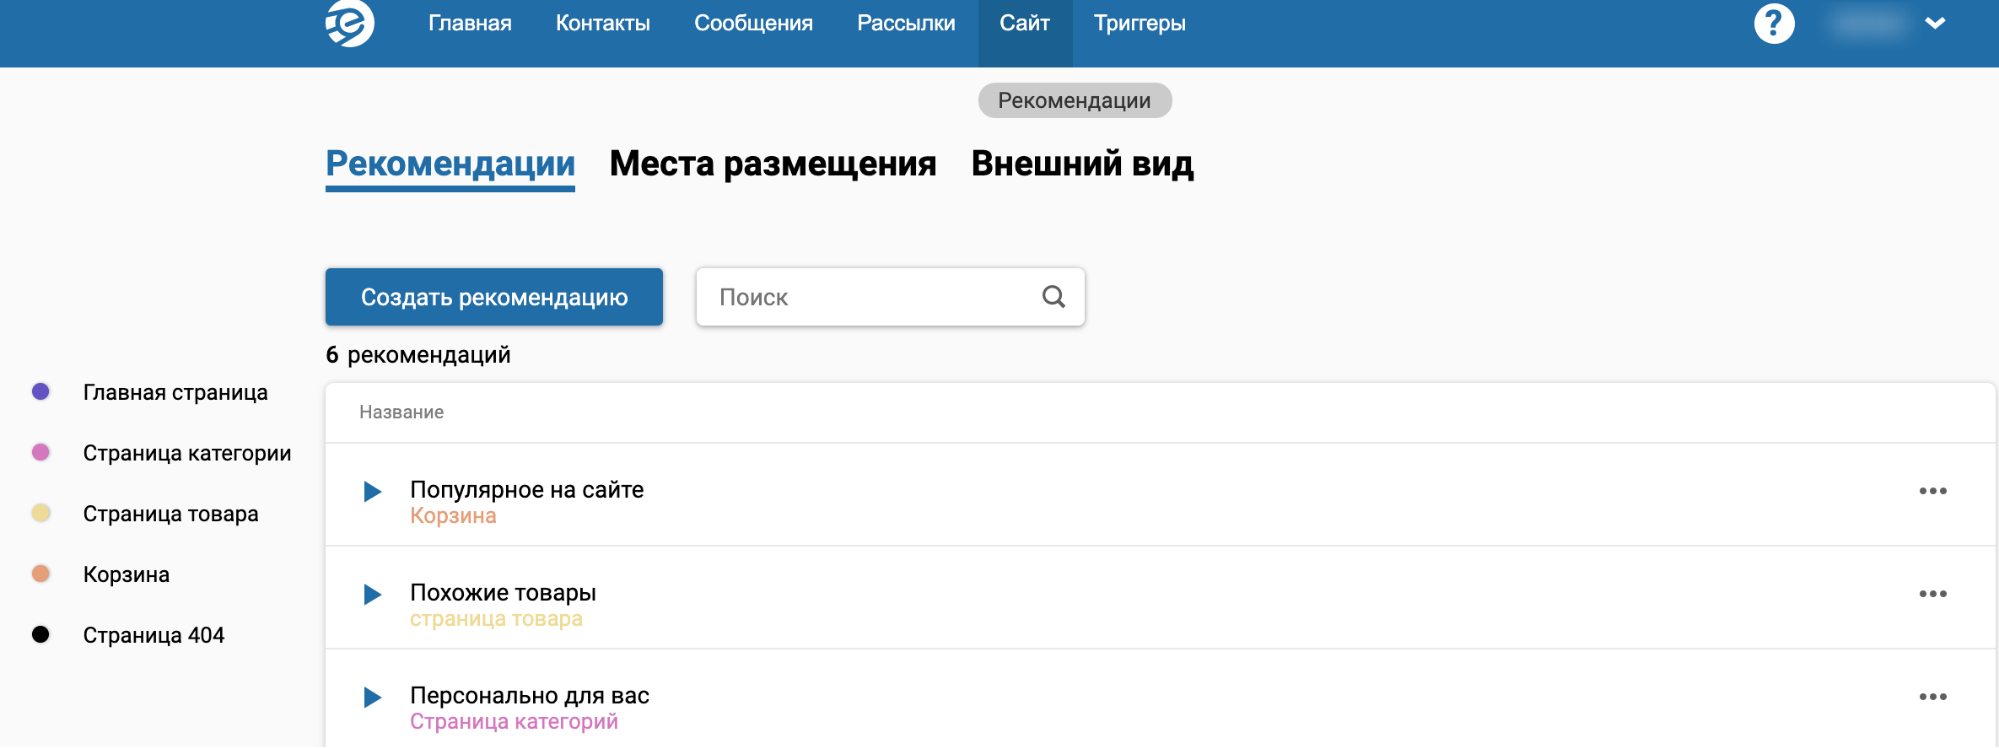Viewport: 1999px width, 748px height.
Task: Click the Рекомендации submenu pill
Action: pyautogui.click(x=1075, y=100)
